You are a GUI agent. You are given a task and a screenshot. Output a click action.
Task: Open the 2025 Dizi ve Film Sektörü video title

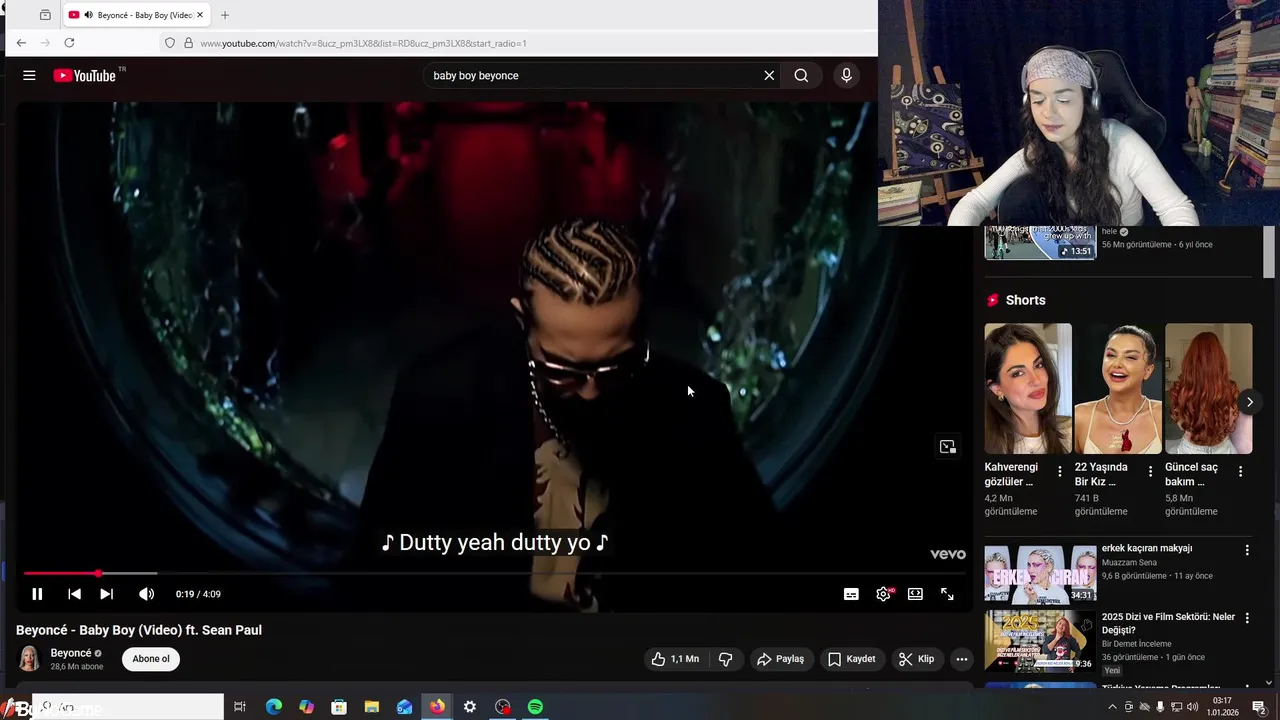point(1168,623)
